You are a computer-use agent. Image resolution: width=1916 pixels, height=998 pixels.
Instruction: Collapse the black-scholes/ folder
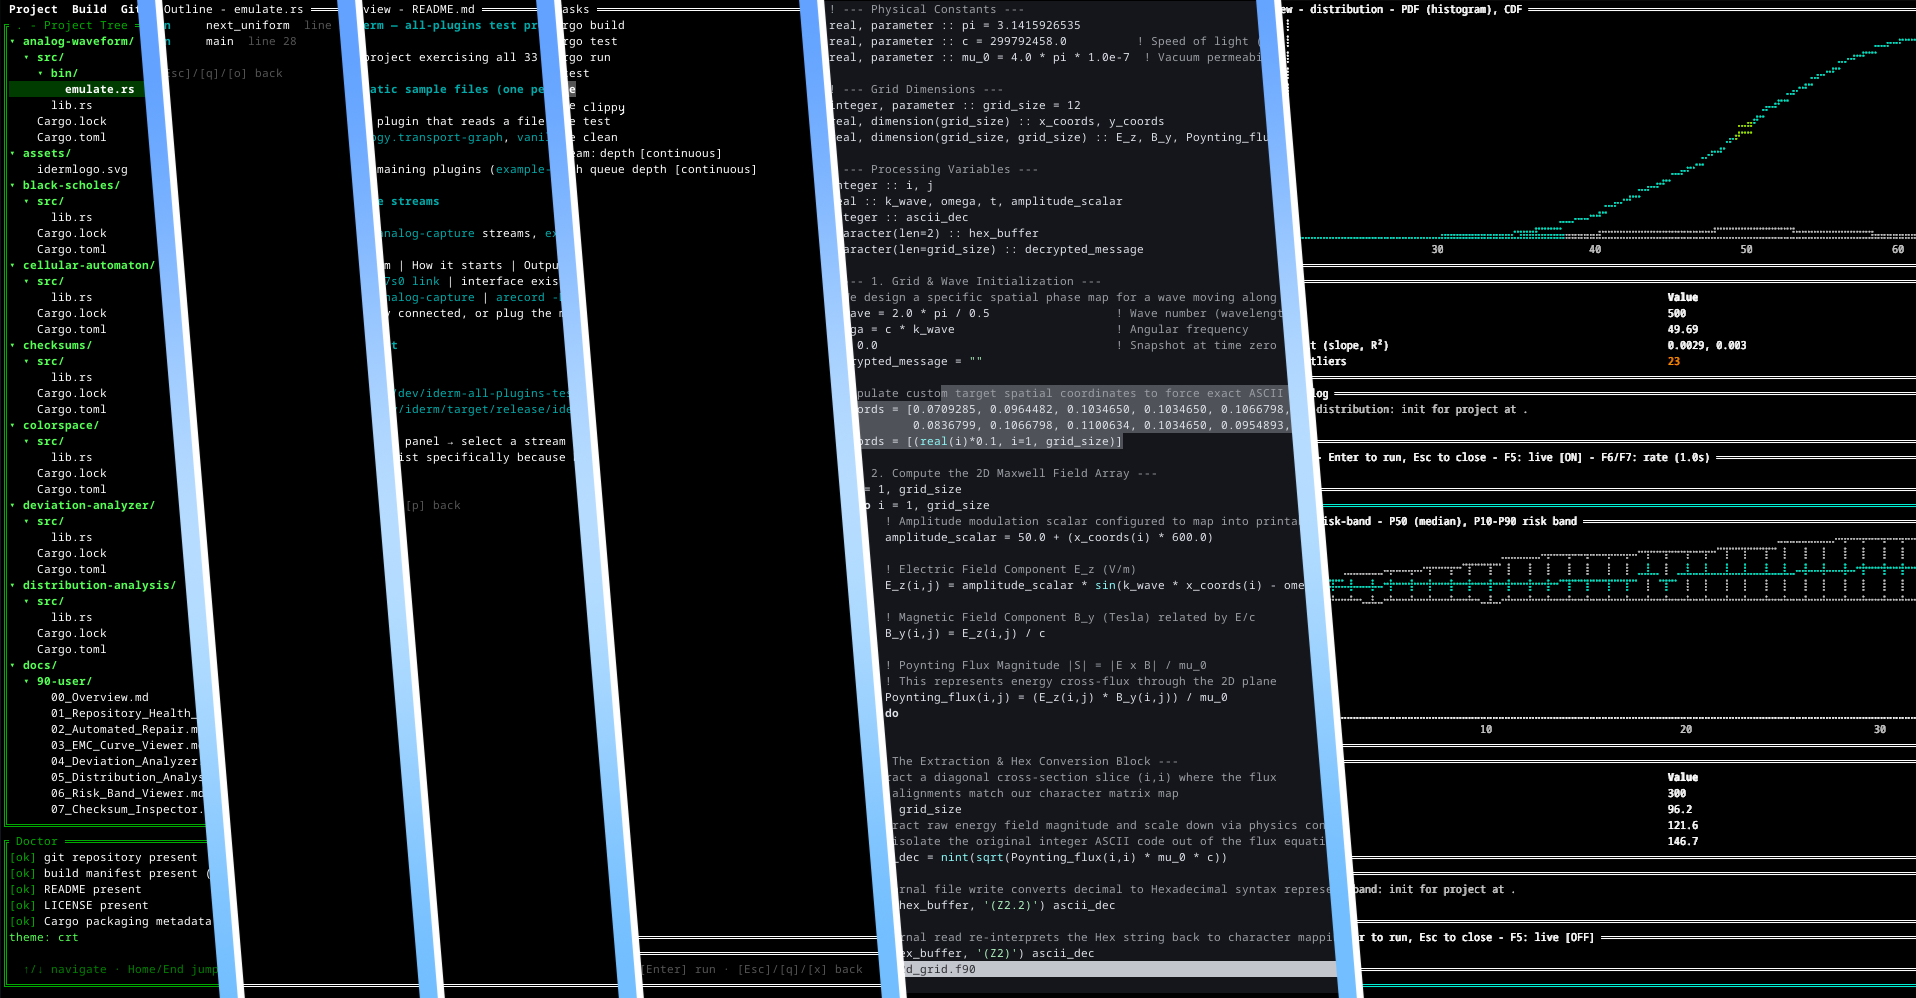(x=13, y=185)
